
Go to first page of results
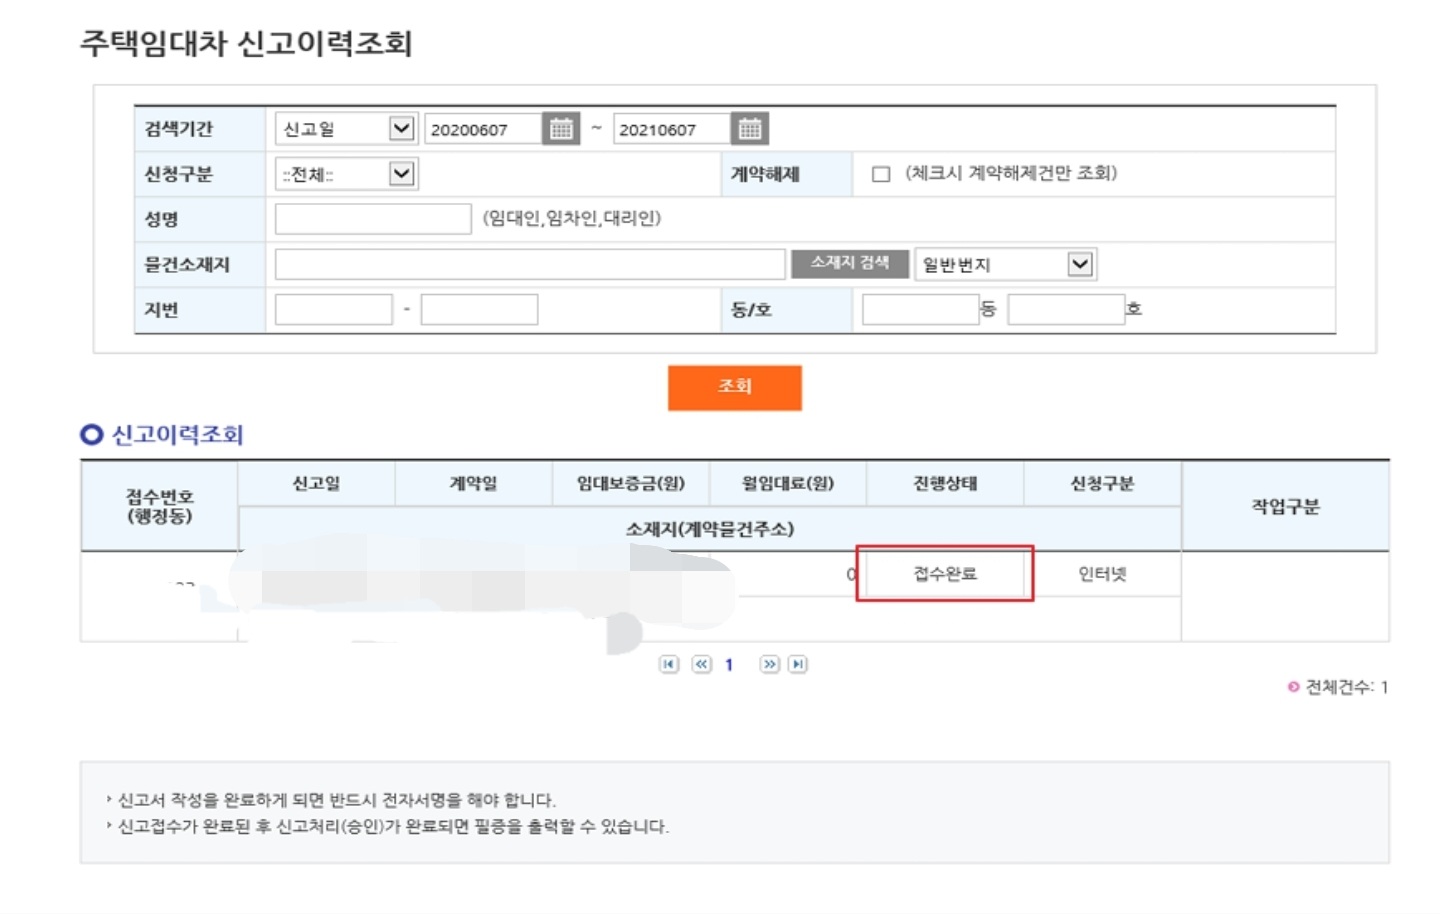[x=669, y=664]
